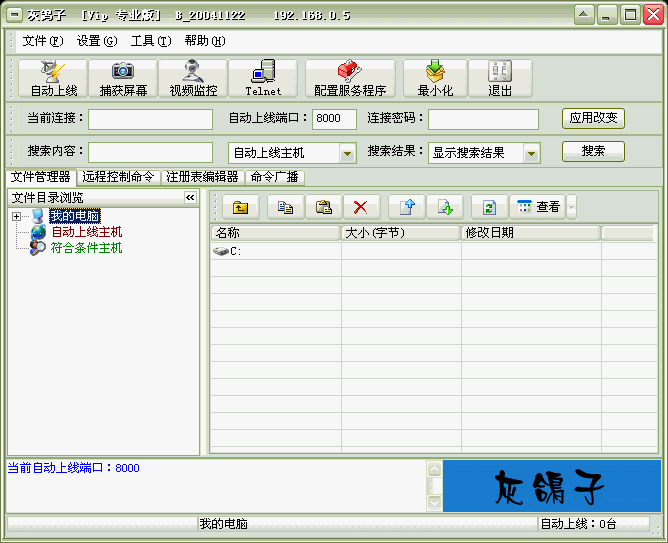Click the 退出 exit icon
This screenshot has height=543, width=668.
point(499,78)
